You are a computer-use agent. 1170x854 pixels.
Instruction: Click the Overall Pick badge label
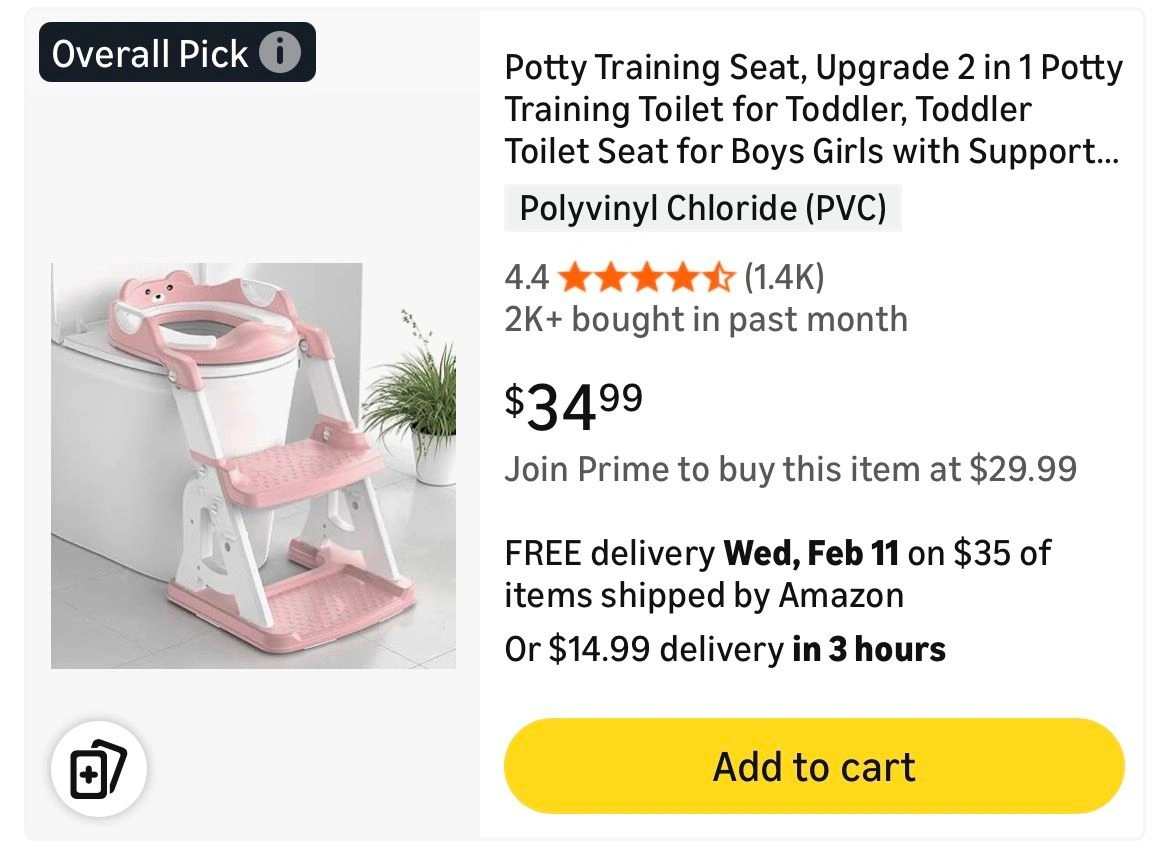point(150,53)
